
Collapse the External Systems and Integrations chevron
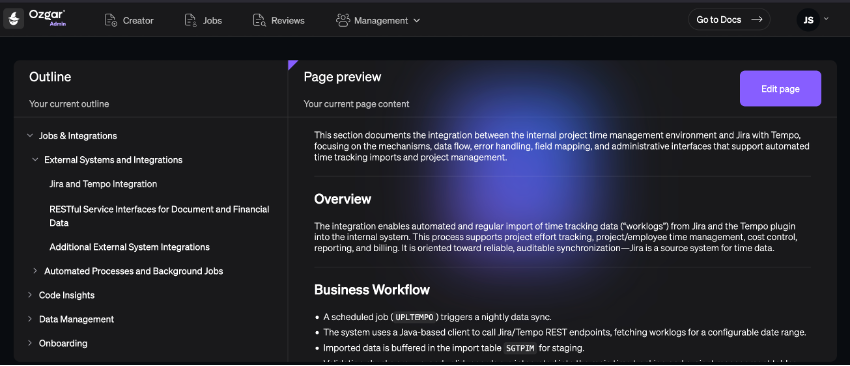35,159
